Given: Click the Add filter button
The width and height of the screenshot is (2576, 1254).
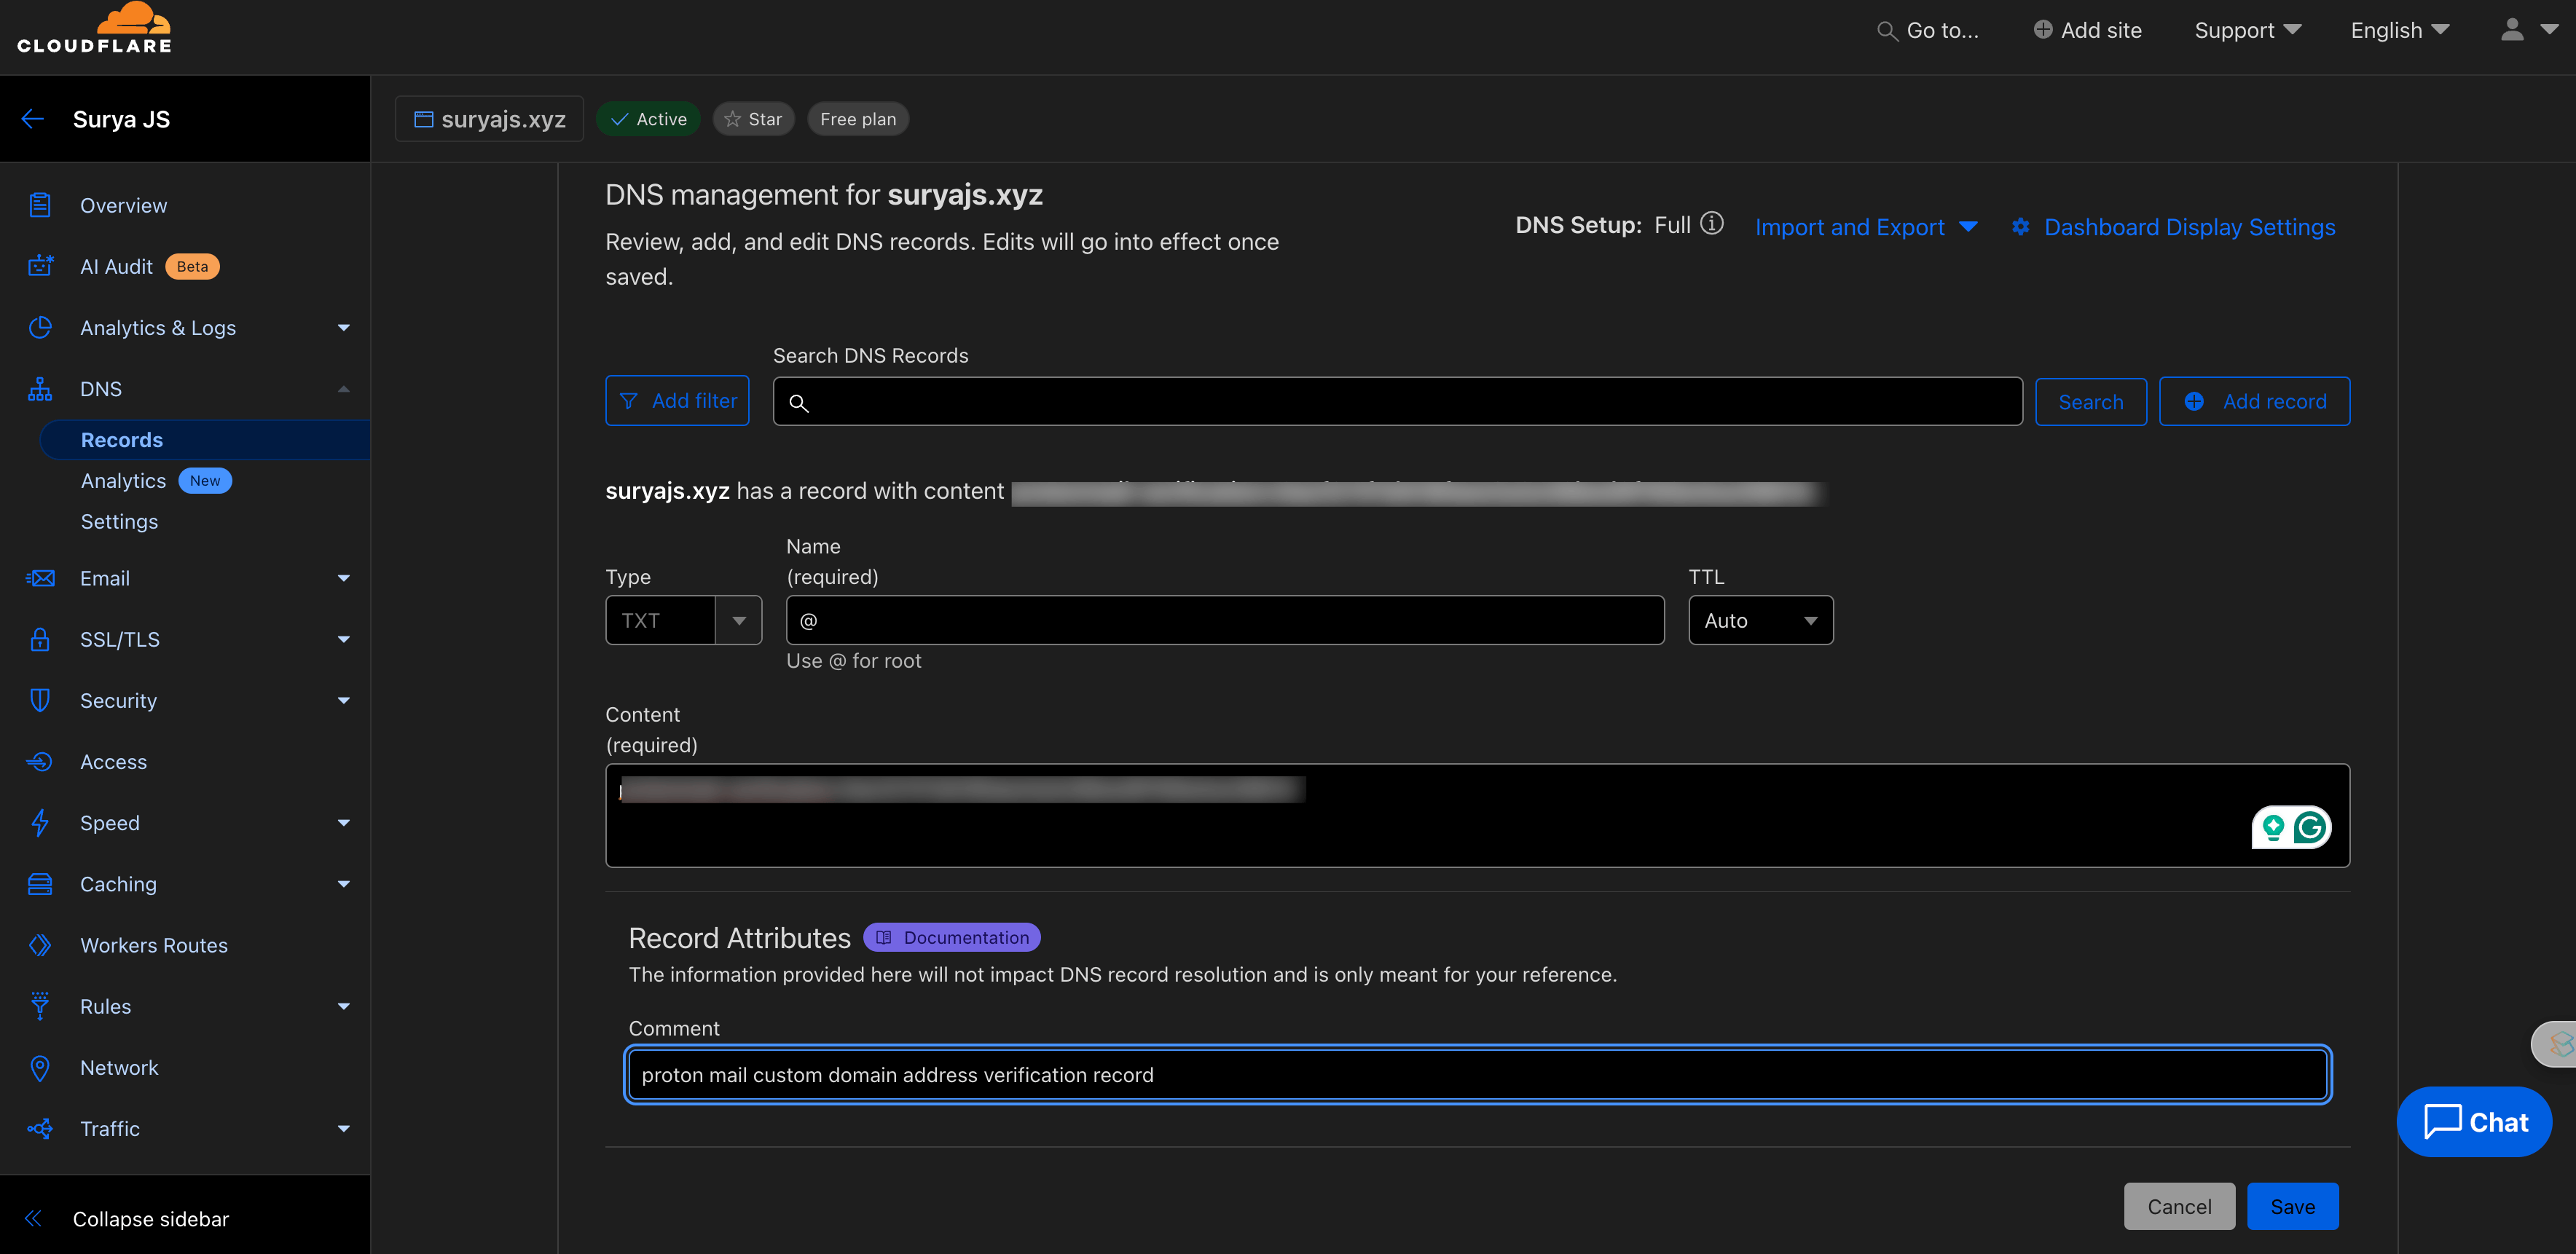Looking at the screenshot, I should [677, 401].
